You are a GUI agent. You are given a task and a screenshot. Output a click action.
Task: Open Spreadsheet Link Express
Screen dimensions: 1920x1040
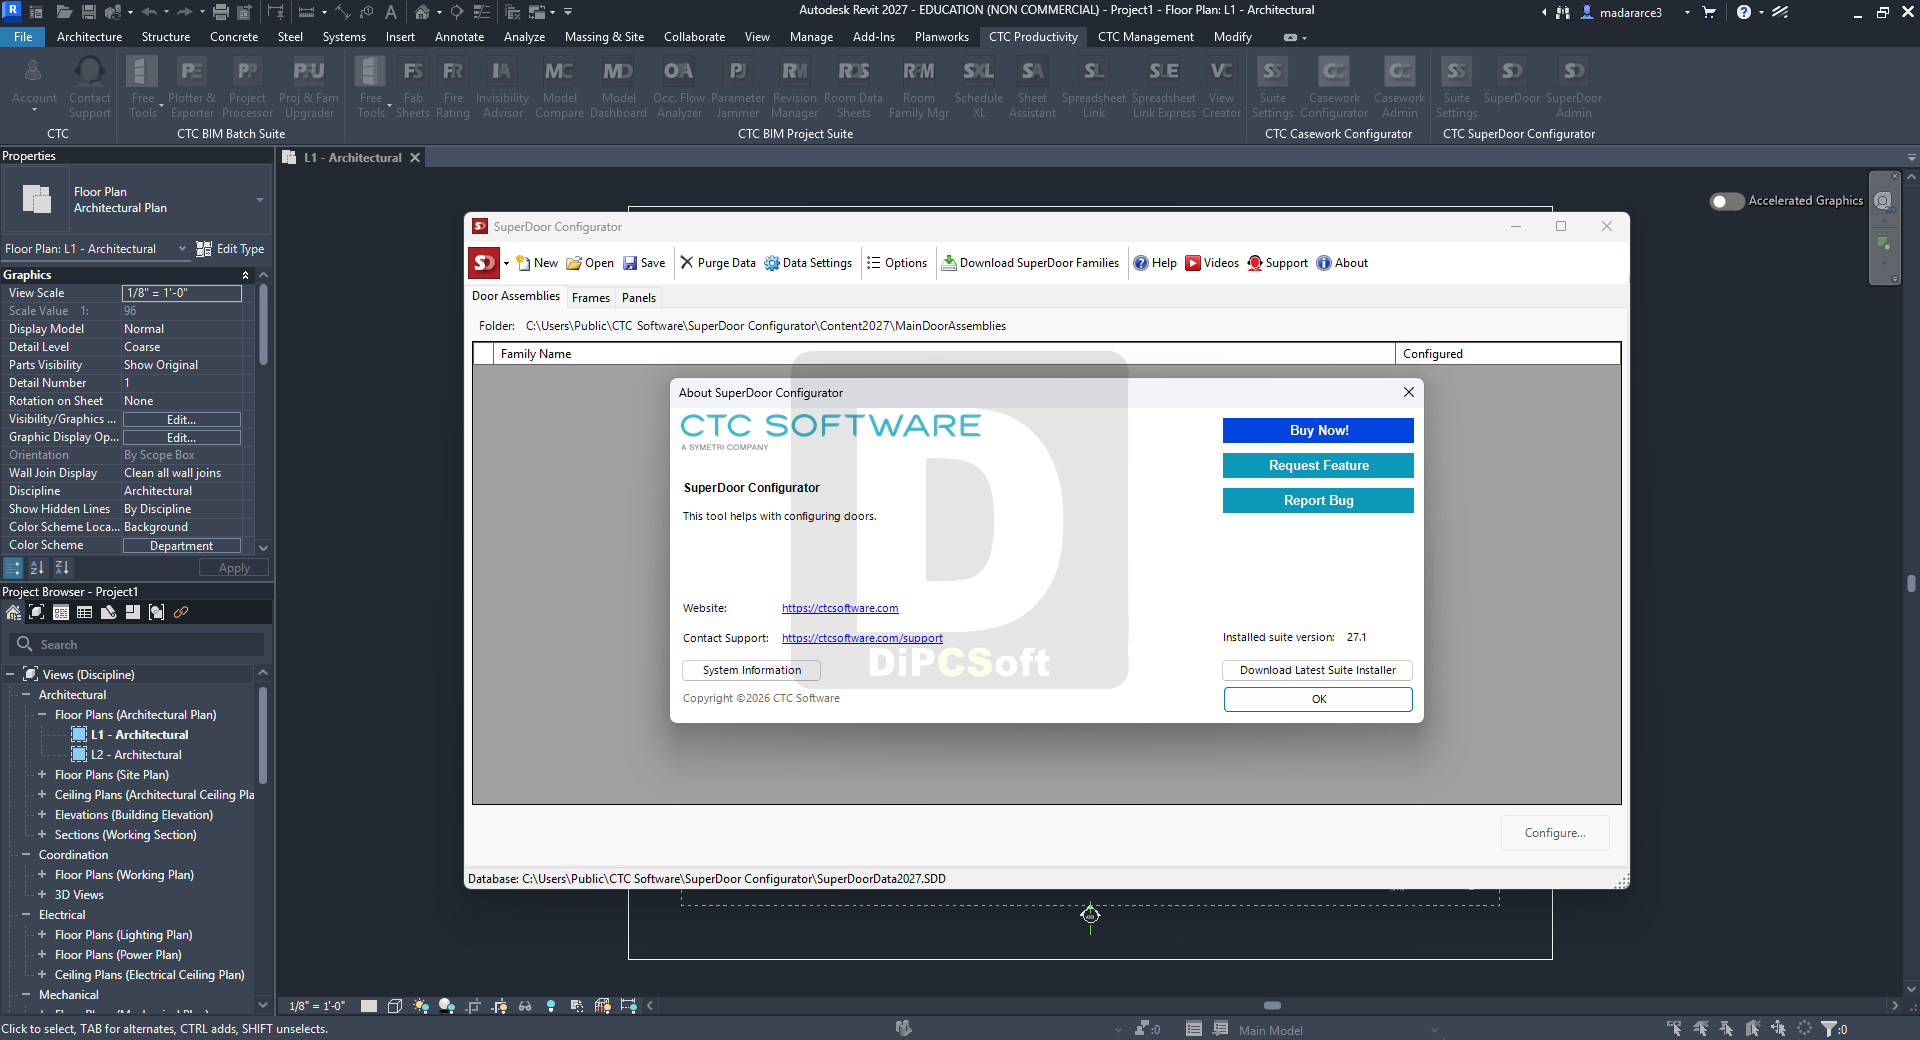click(1164, 88)
